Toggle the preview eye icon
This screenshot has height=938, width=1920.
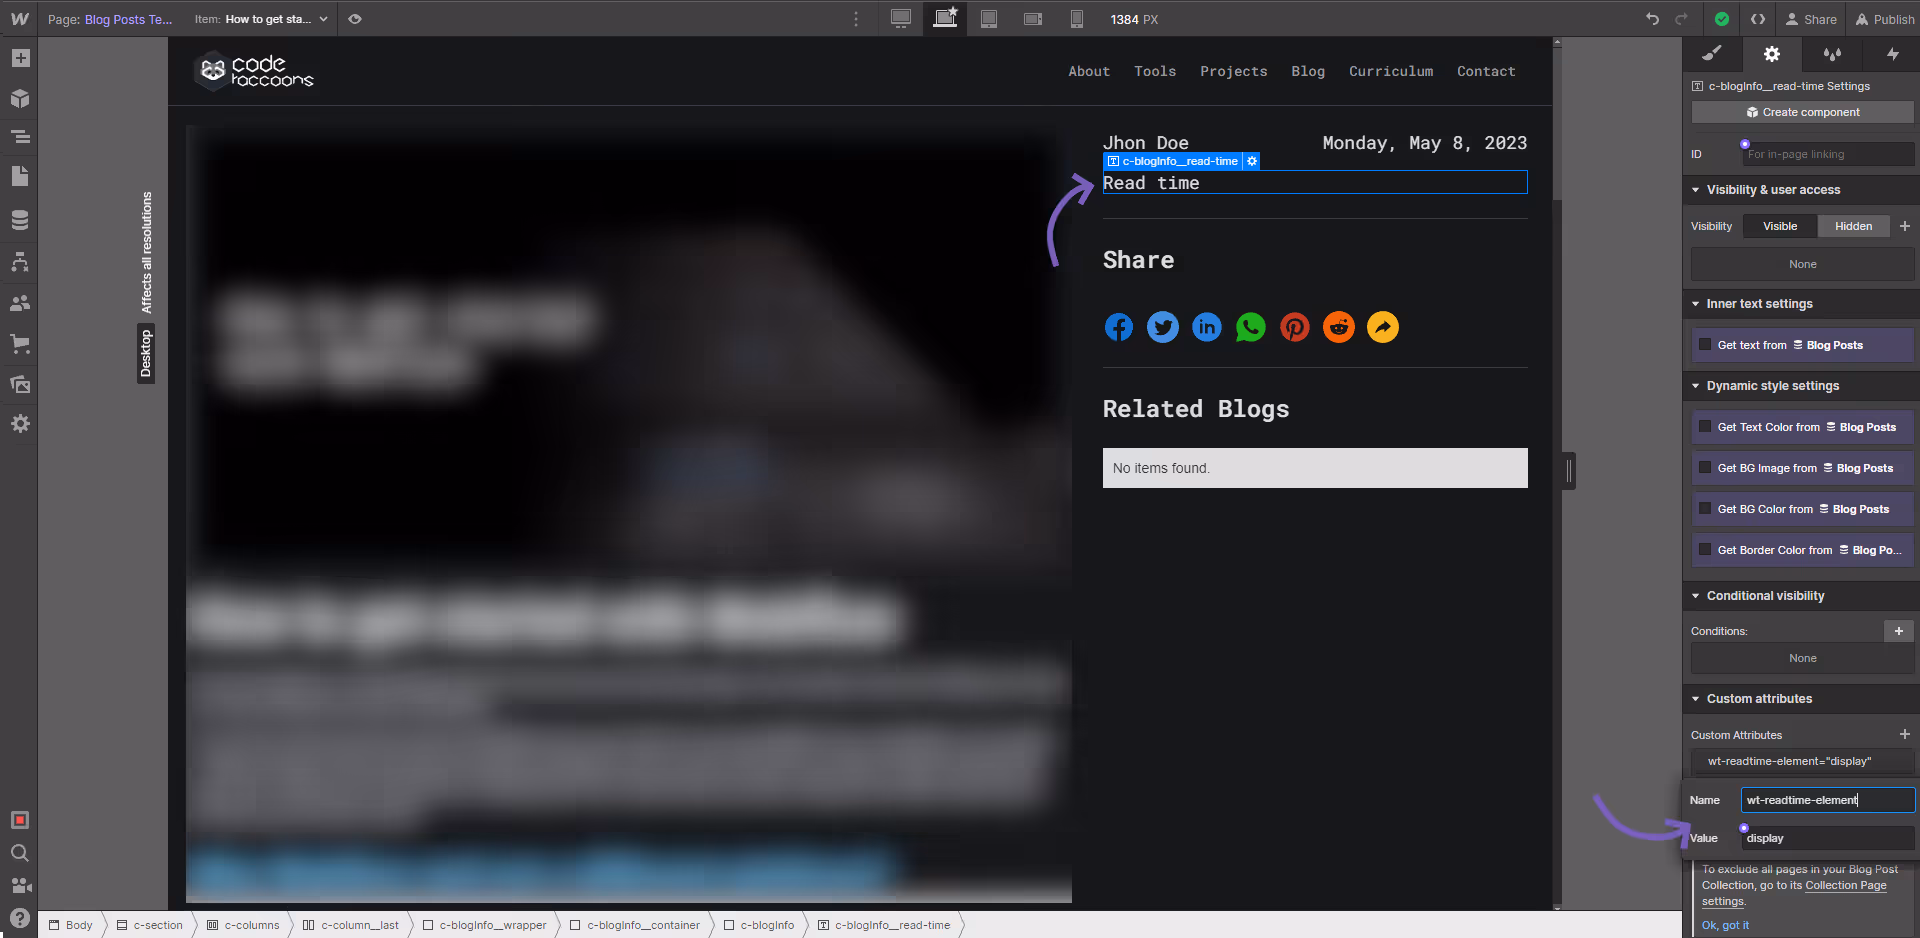355,19
